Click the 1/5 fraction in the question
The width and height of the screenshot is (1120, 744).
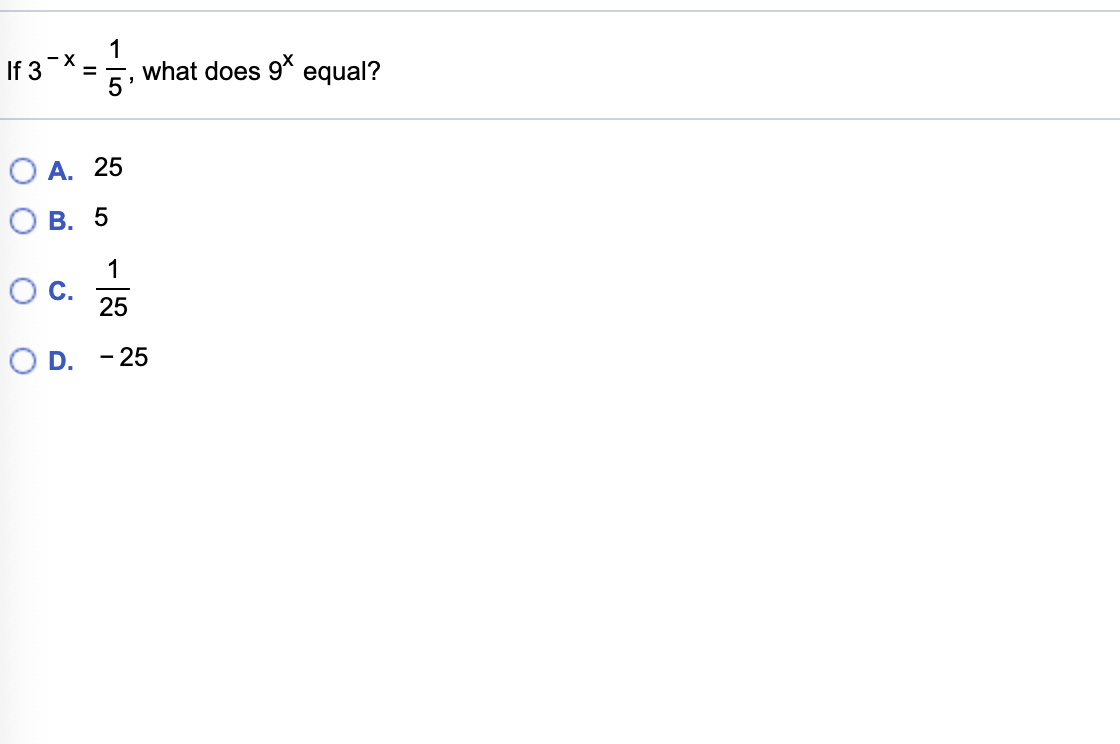coord(115,69)
